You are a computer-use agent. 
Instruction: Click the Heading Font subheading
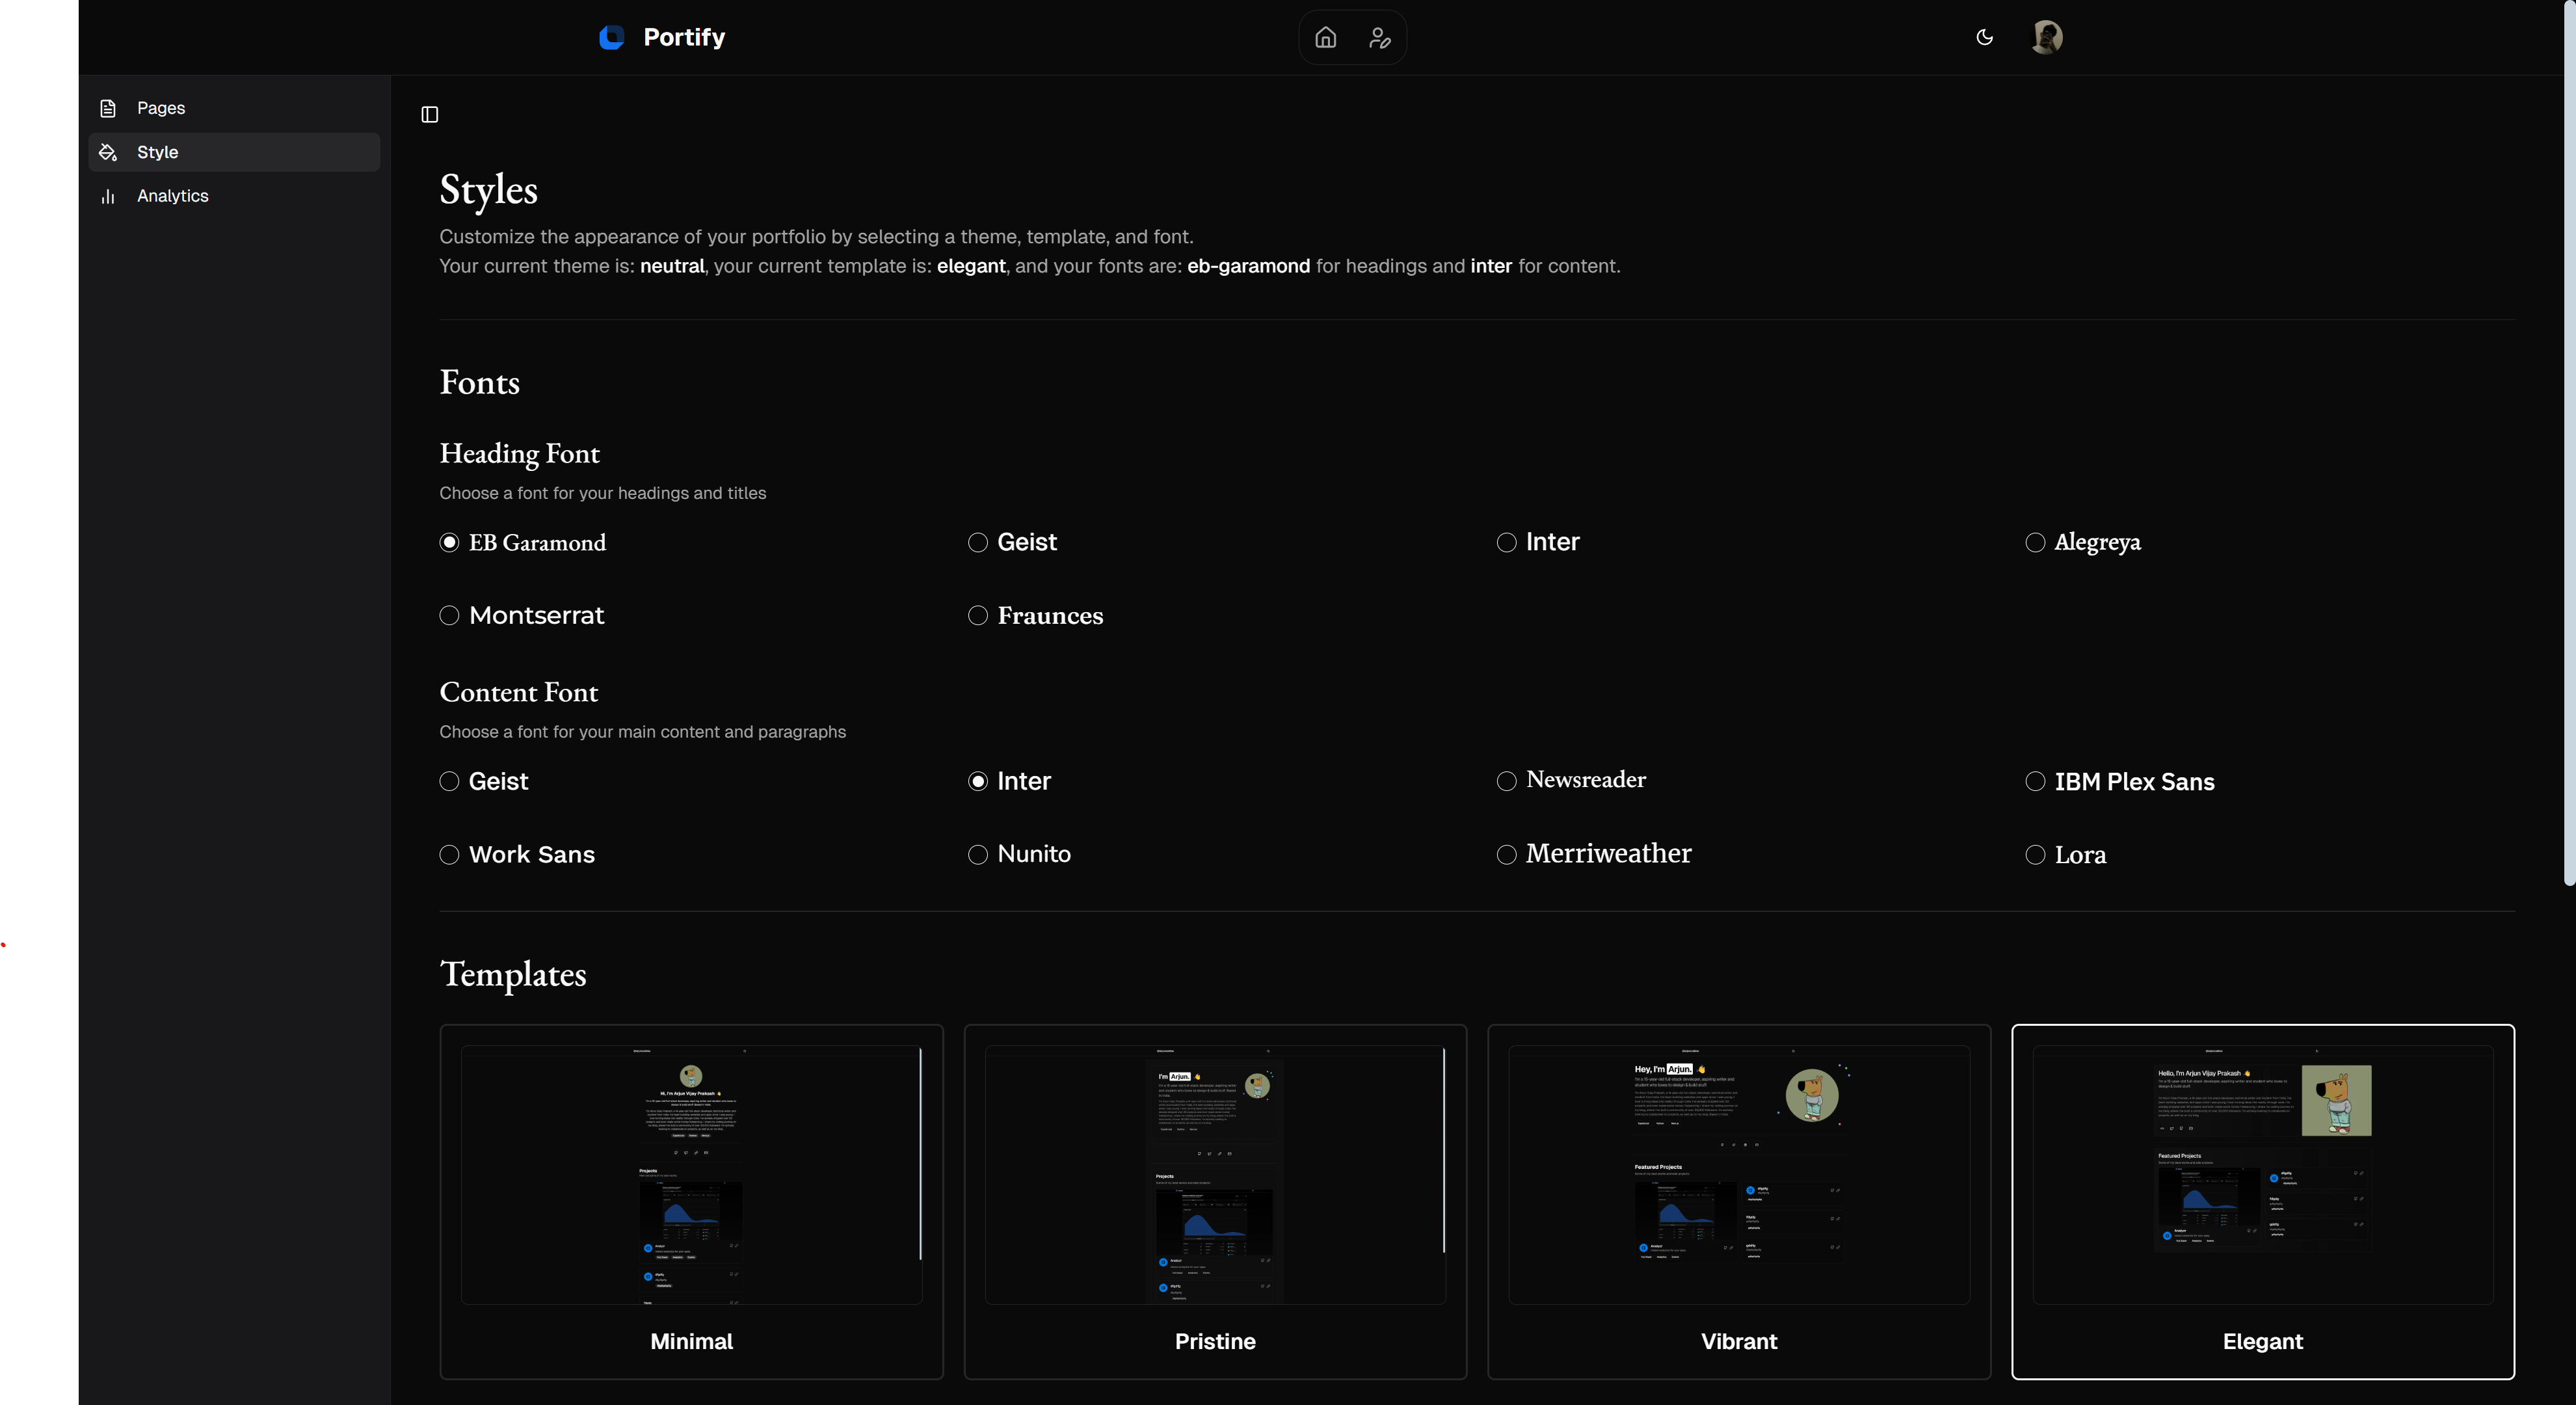pos(520,454)
